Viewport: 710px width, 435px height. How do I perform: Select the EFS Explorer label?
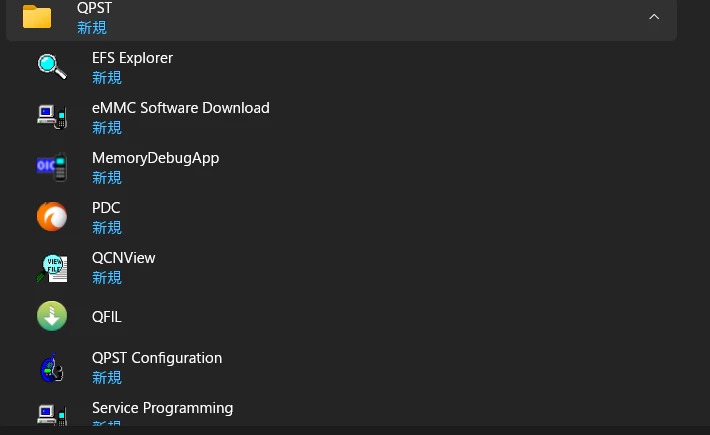point(132,58)
